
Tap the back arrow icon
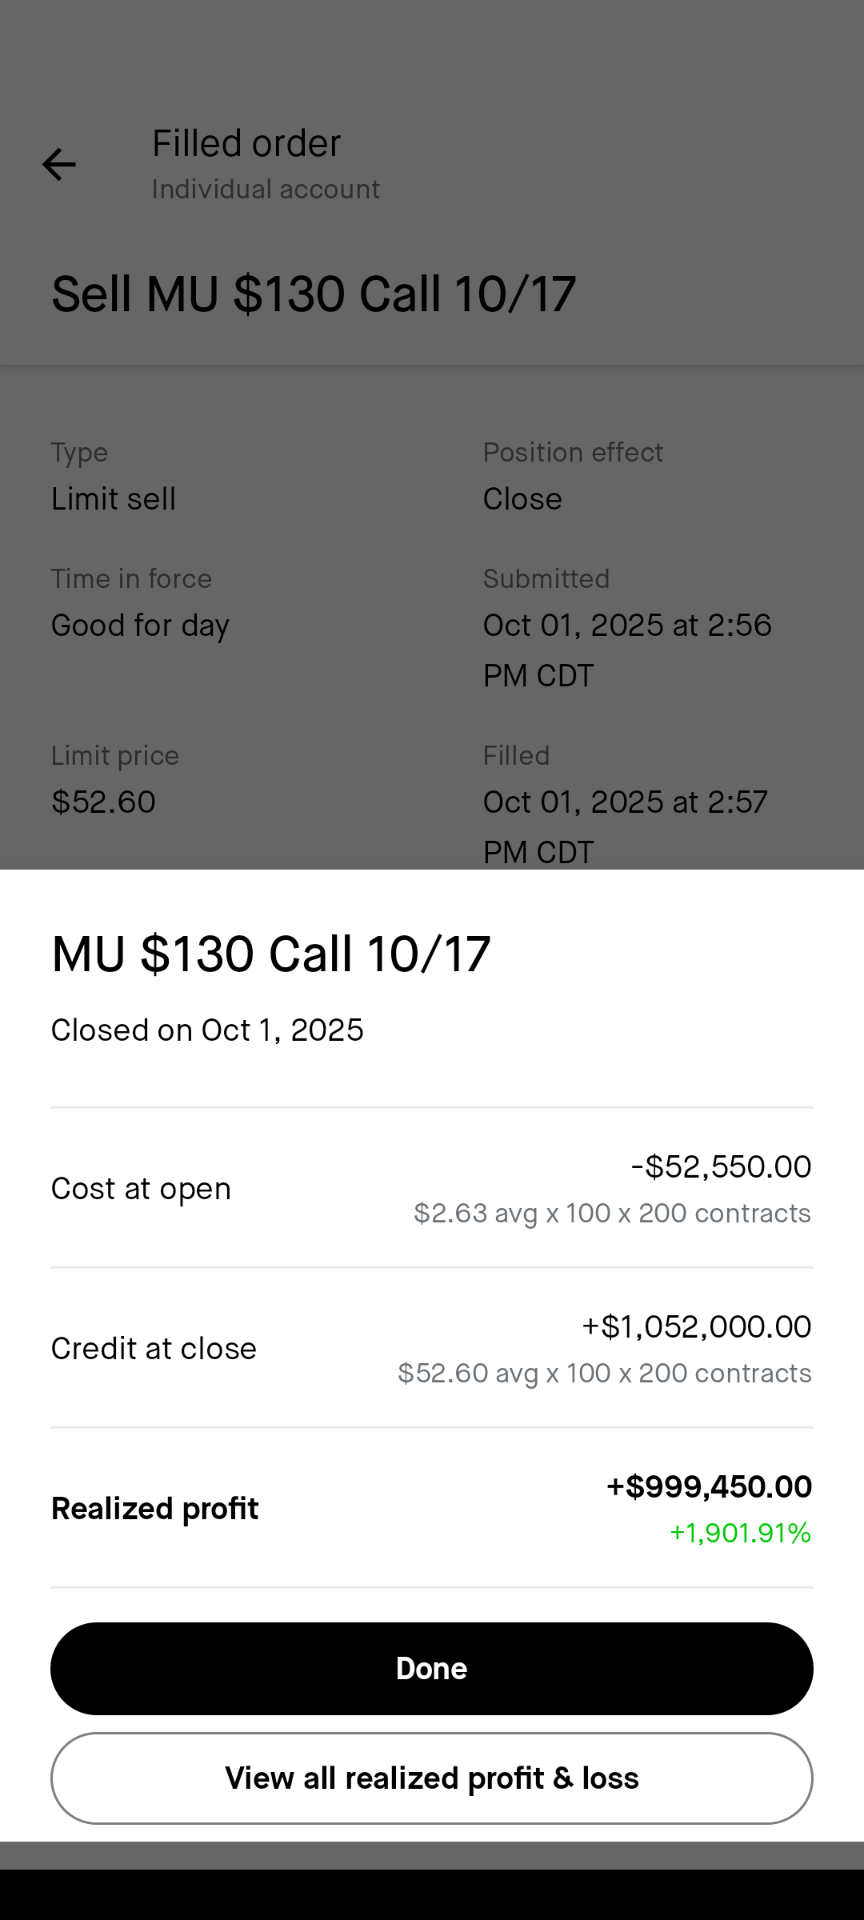click(x=59, y=164)
